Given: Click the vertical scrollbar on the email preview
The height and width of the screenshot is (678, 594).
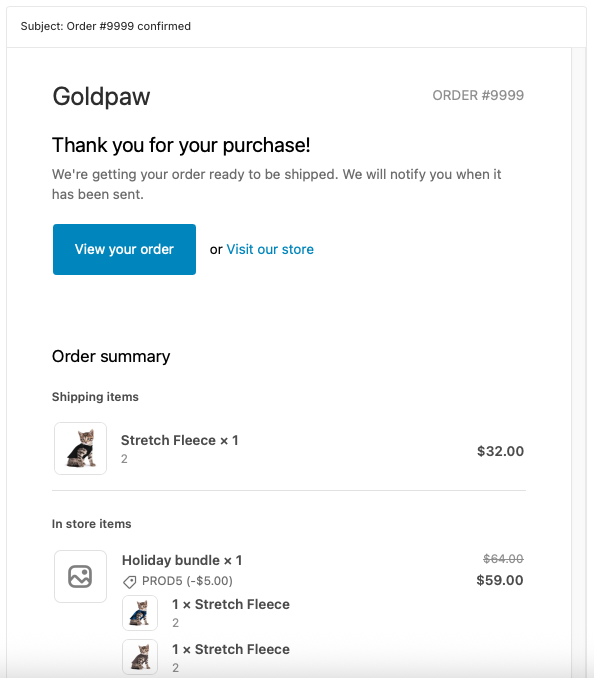Looking at the screenshot, I should 578,362.
